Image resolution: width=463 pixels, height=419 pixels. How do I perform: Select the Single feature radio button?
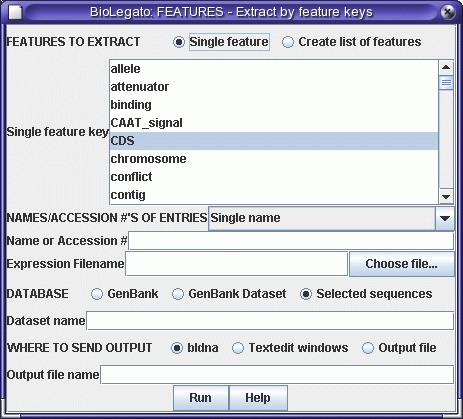click(179, 42)
